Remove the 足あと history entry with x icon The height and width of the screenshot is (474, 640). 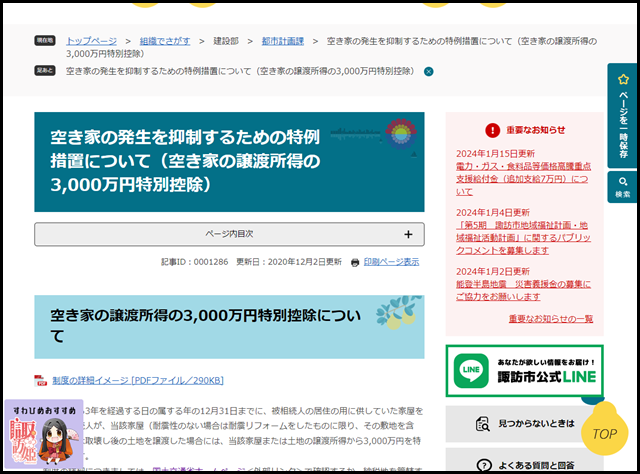coord(429,72)
